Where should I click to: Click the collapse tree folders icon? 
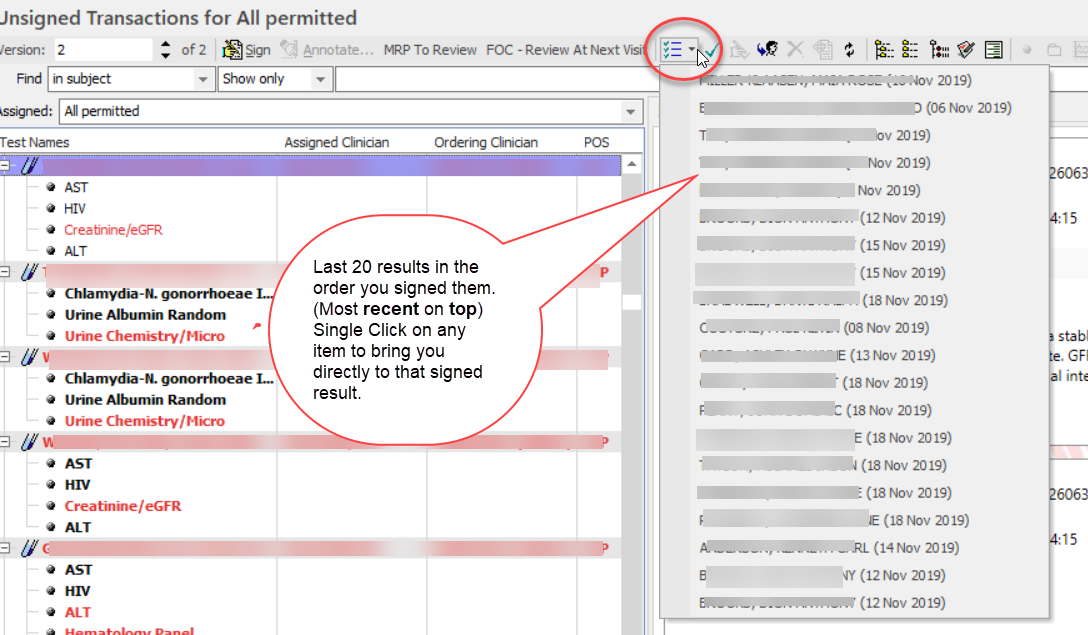(910, 49)
